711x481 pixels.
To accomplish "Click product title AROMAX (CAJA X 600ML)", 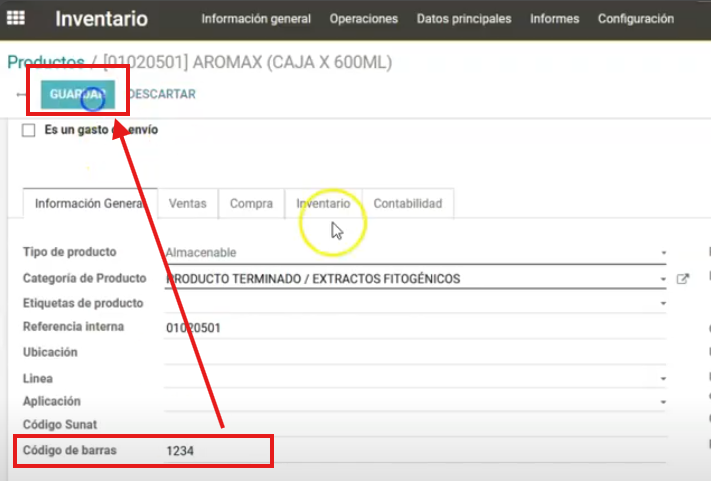I will (292, 62).
